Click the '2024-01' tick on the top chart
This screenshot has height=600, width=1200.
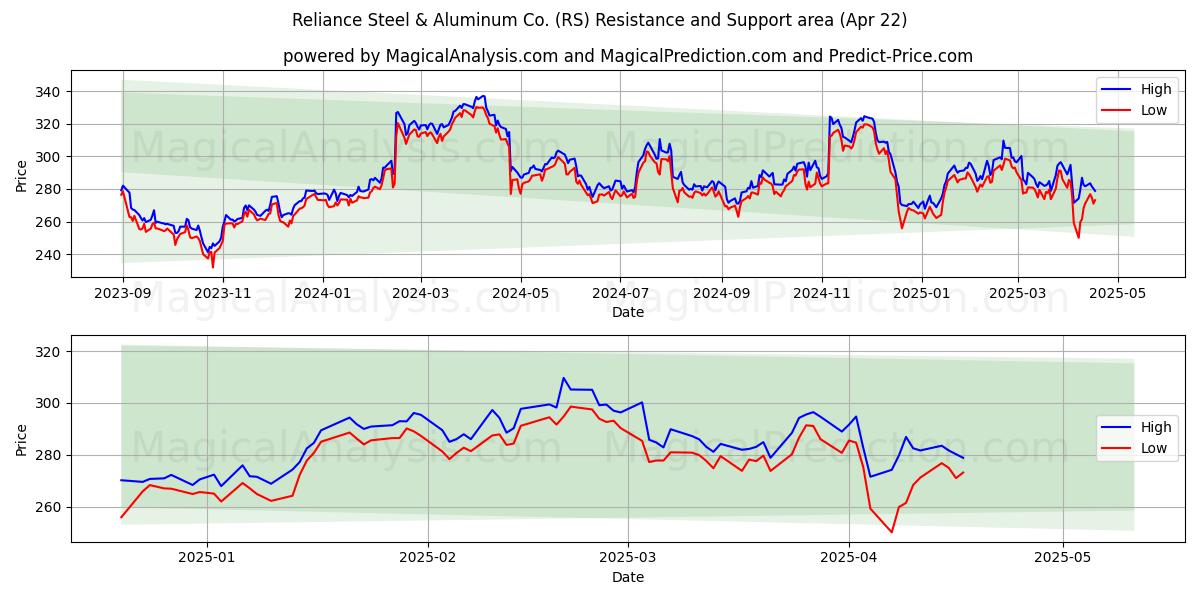(x=322, y=294)
